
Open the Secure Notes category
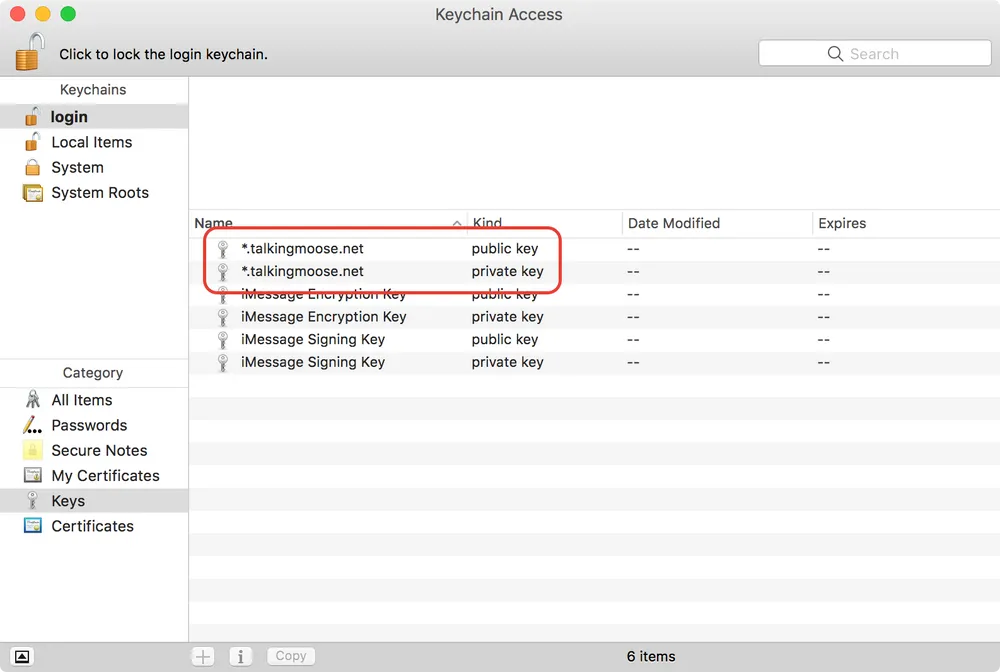tap(32, 450)
